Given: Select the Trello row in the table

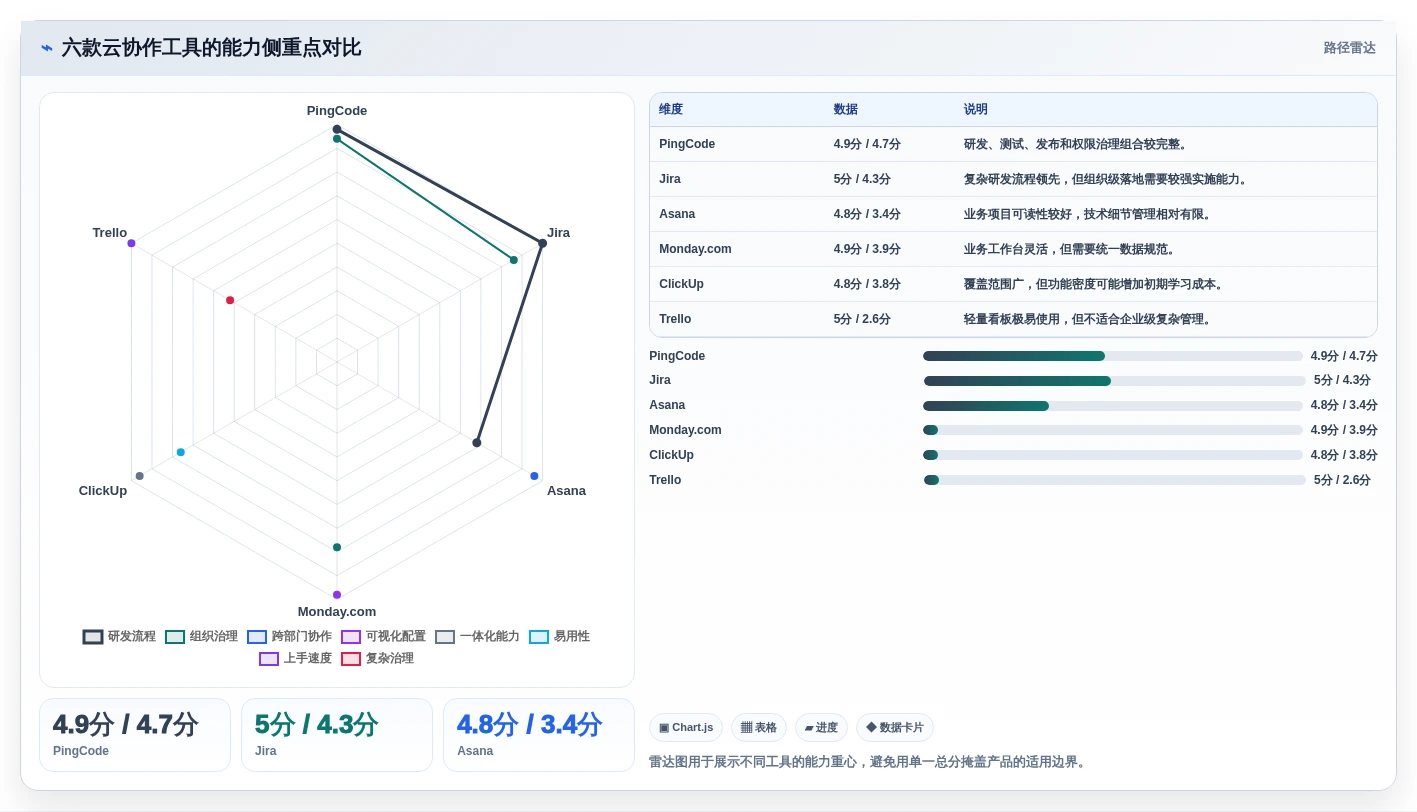Looking at the screenshot, I should click(1013, 319).
